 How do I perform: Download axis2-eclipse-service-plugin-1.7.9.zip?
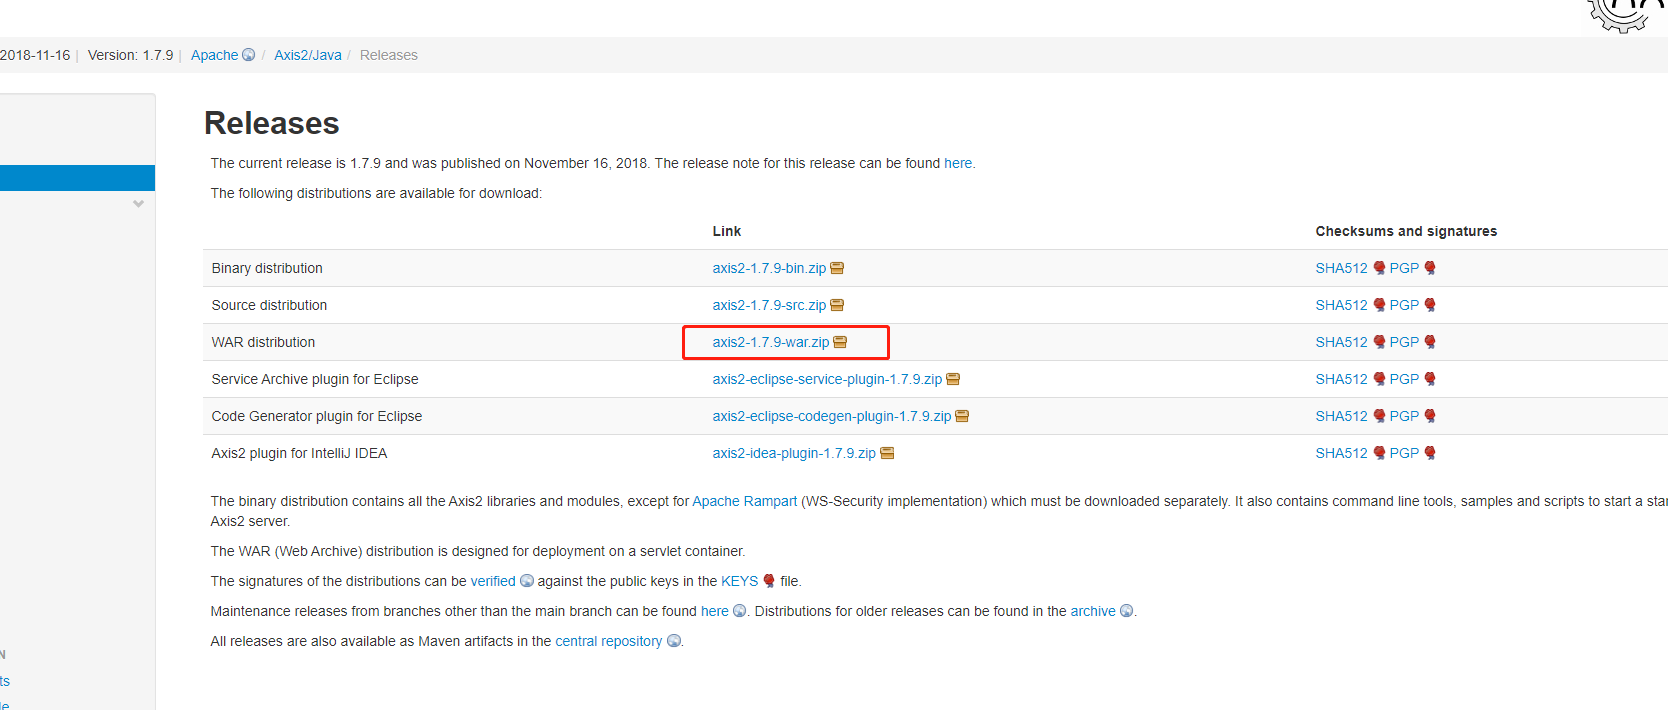(x=827, y=379)
